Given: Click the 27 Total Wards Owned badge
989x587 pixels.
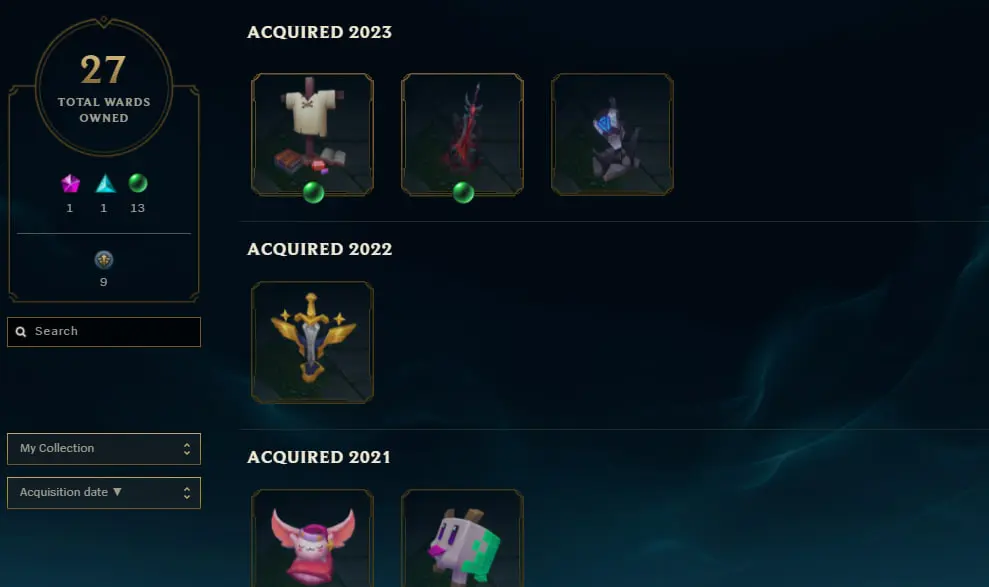Looking at the screenshot, I should (x=104, y=87).
